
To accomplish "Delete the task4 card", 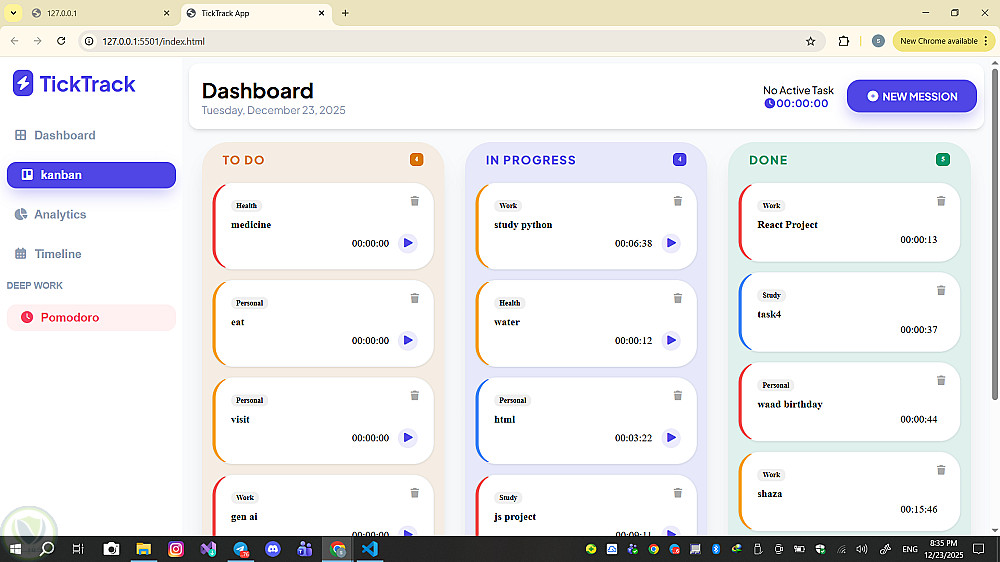I will (941, 290).
